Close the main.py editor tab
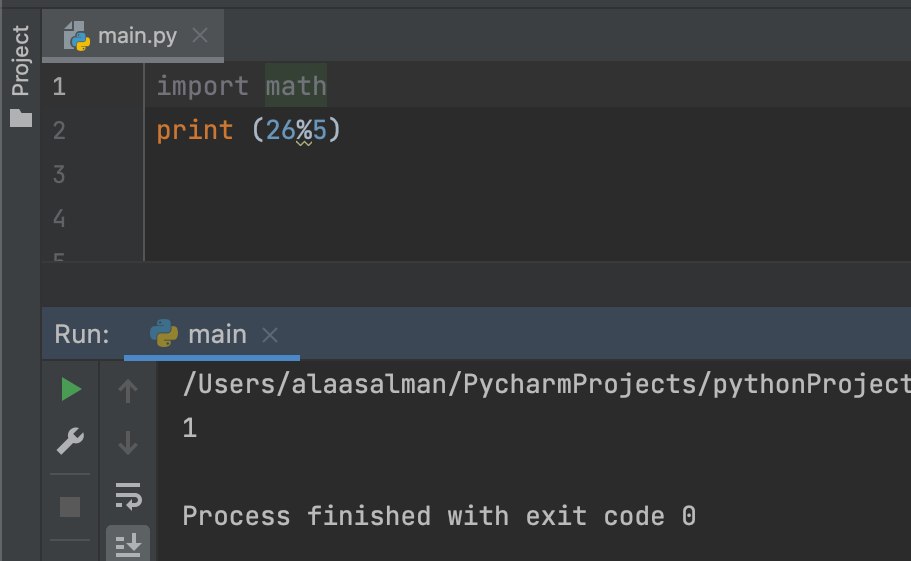911x561 pixels. pyautogui.click(x=200, y=36)
